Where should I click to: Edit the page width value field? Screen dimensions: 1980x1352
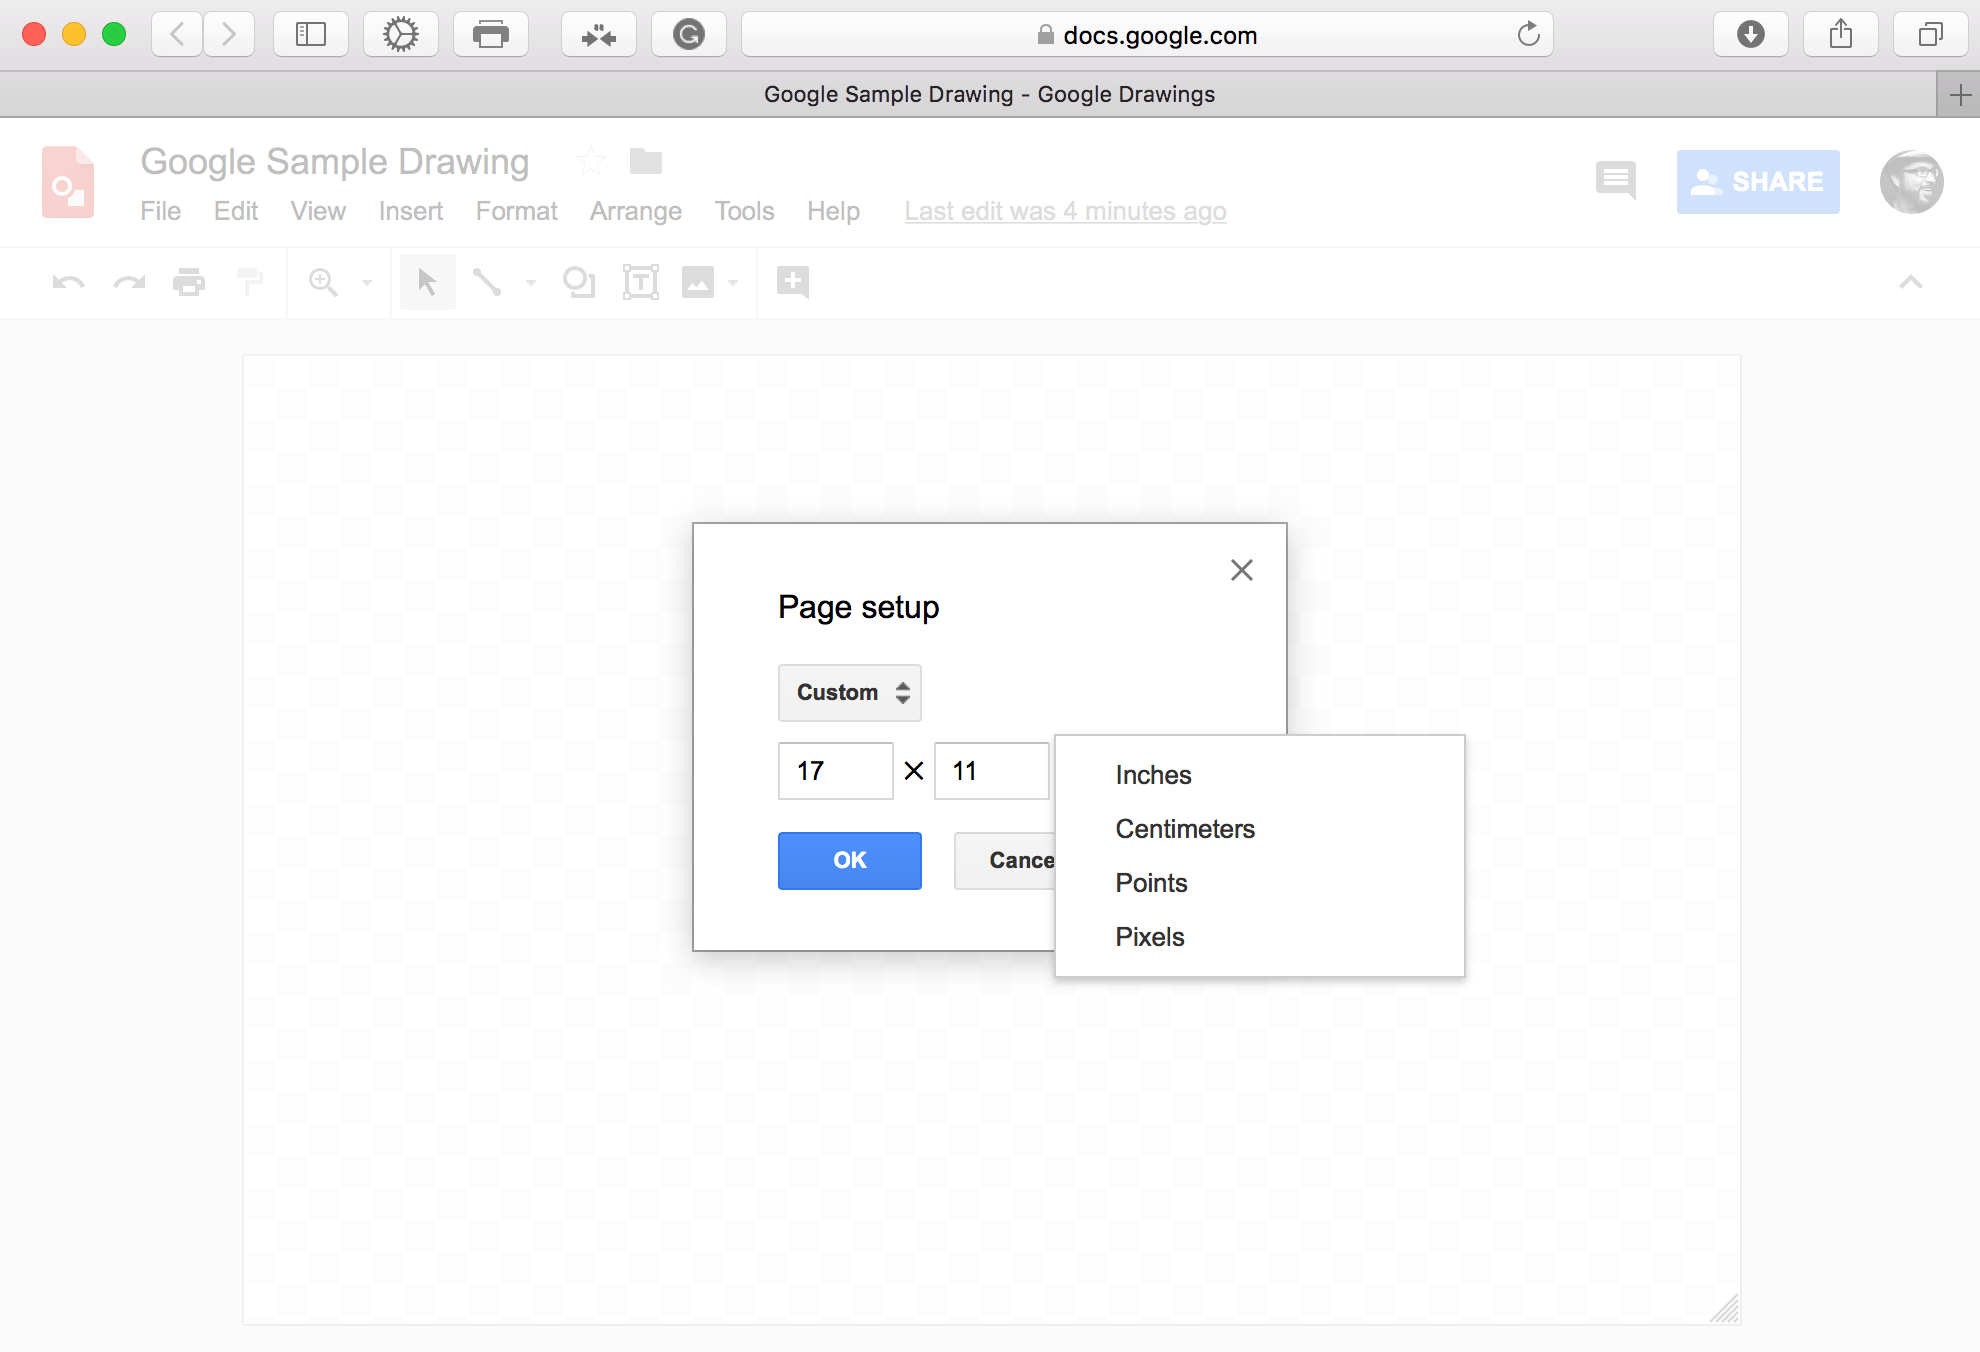click(835, 771)
